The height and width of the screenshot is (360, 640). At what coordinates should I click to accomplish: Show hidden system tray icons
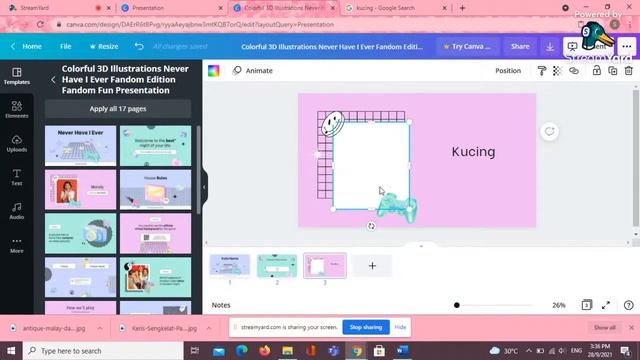coord(529,351)
